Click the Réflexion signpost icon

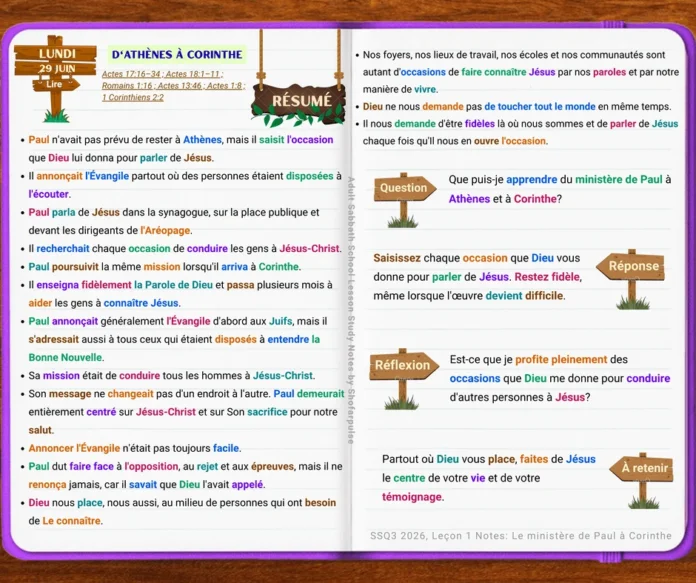(403, 378)
